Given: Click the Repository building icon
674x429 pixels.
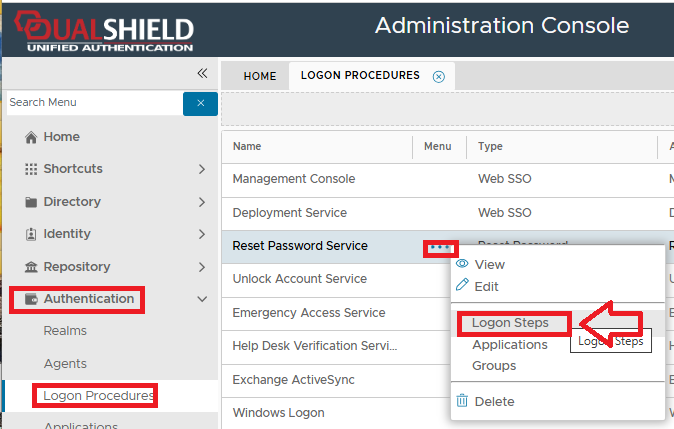Looking at the screenshot, I should point(31,267).
